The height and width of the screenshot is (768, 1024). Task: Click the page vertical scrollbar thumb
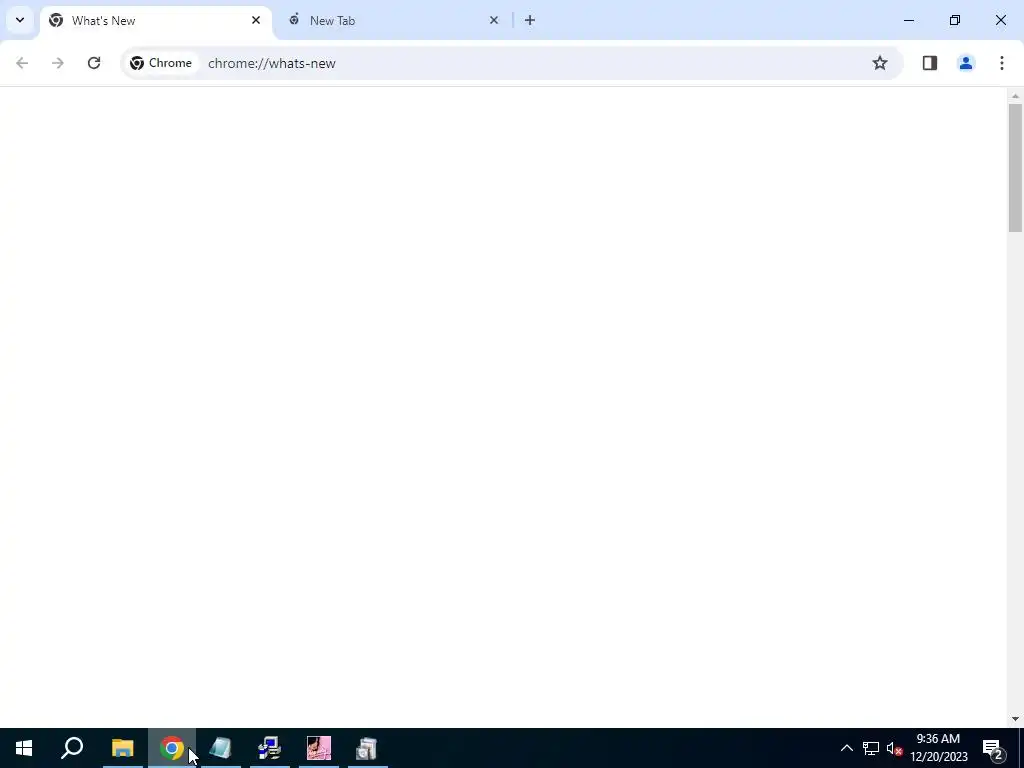(x=1015, y=168)
